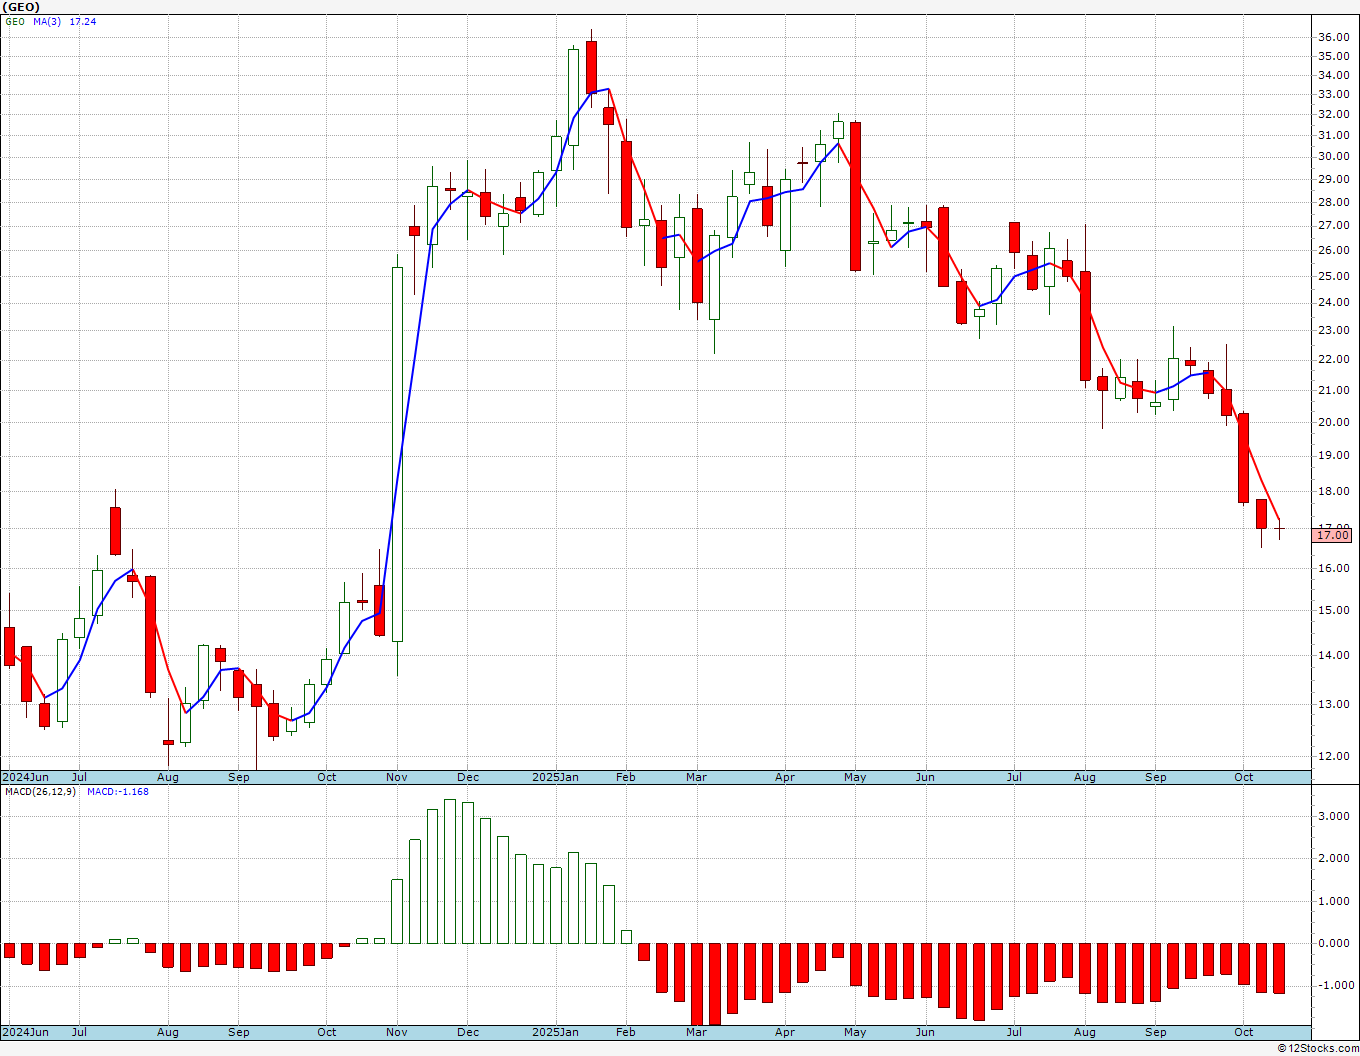Viewport: 1360px width, 1056px height.
Task: Click the 36.00 price axis label
Action: (1333, 37)
